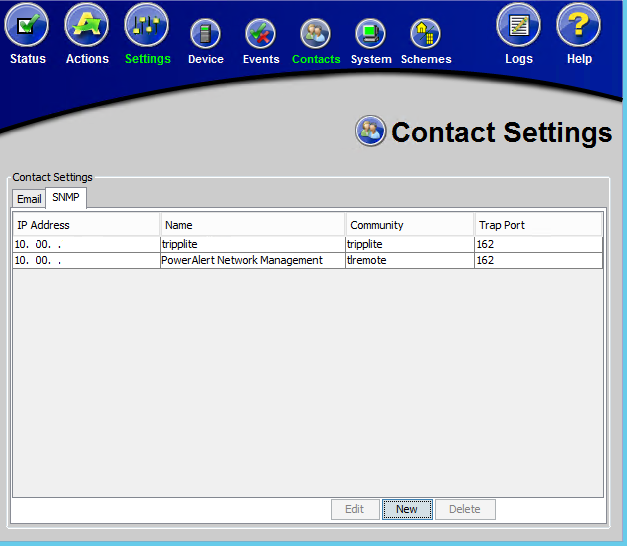Open Contacts settings people icon
This screenshot has width=627, height=546.
(315, 34)
